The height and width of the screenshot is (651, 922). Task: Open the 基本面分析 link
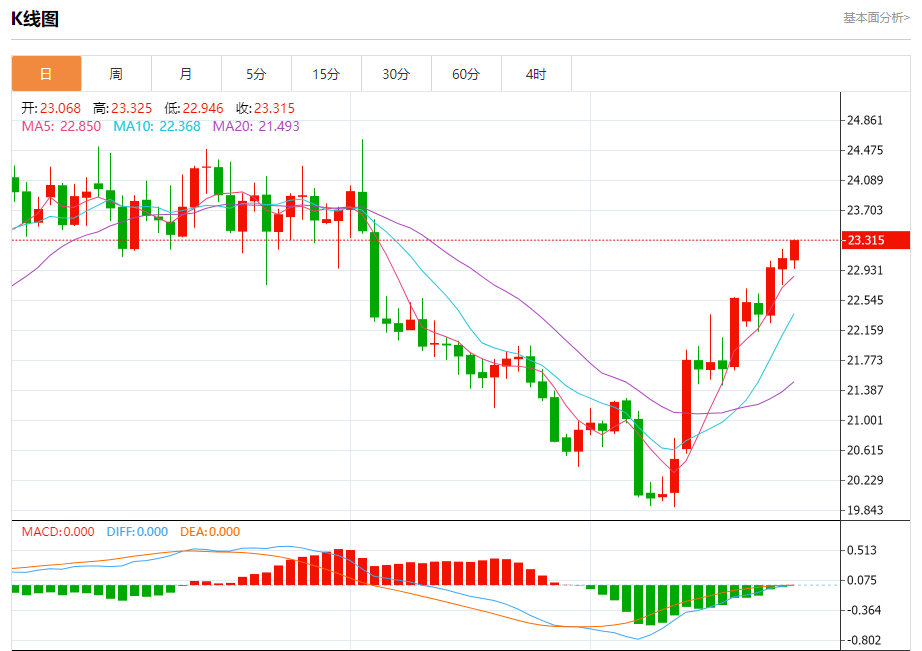pos(876,18)
